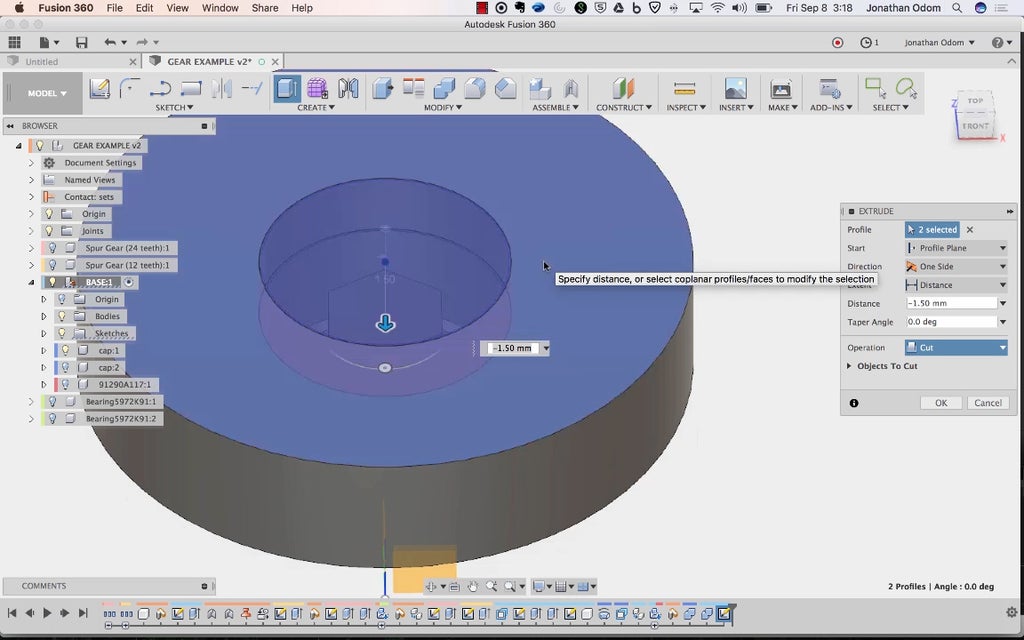Open the data panel grid icon
1024x640 pixels.
[14, 43]
